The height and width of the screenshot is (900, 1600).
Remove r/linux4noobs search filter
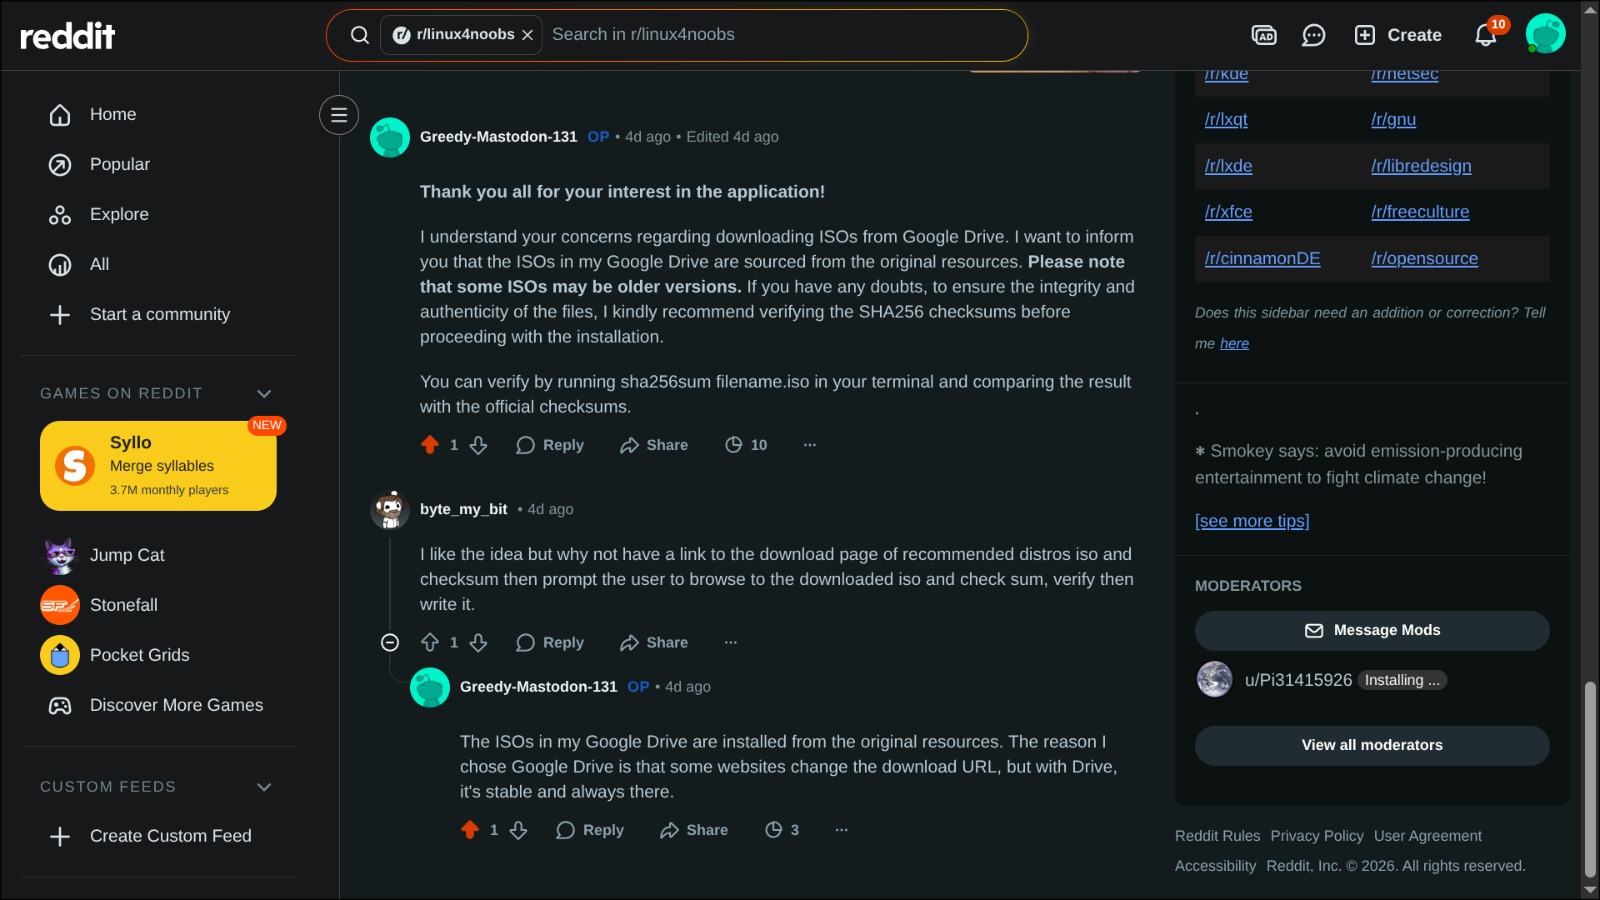[527, 35]
